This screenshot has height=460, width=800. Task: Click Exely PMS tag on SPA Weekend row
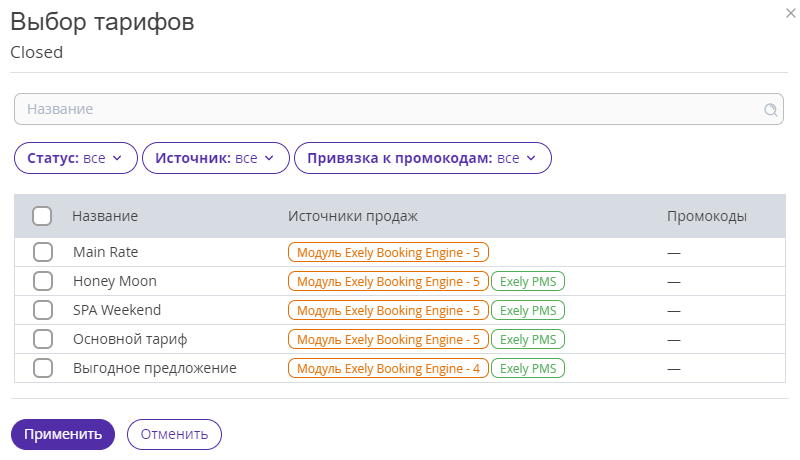click(x=528, y=311)
